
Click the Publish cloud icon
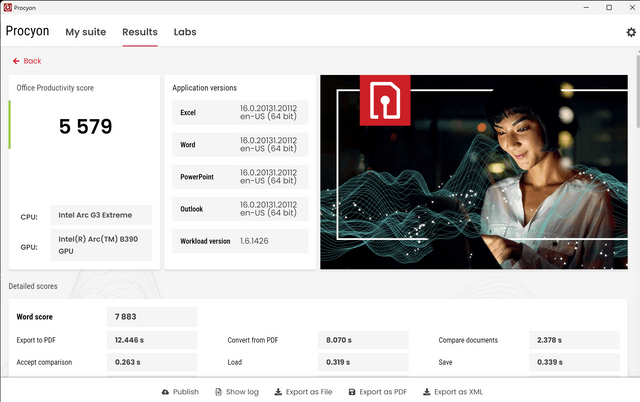[x=165, y=392]
